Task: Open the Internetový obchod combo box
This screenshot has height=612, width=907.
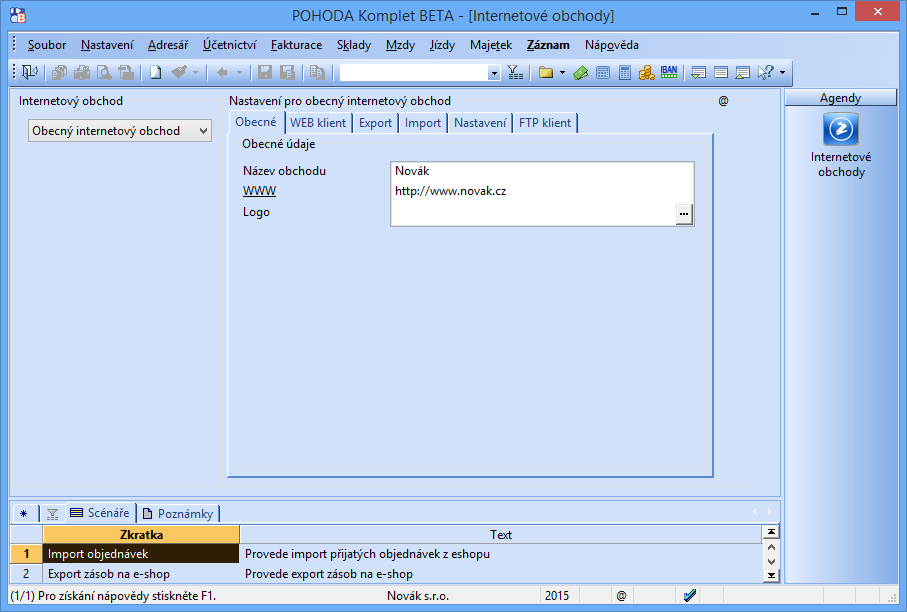Action: (x=120, y=131)
